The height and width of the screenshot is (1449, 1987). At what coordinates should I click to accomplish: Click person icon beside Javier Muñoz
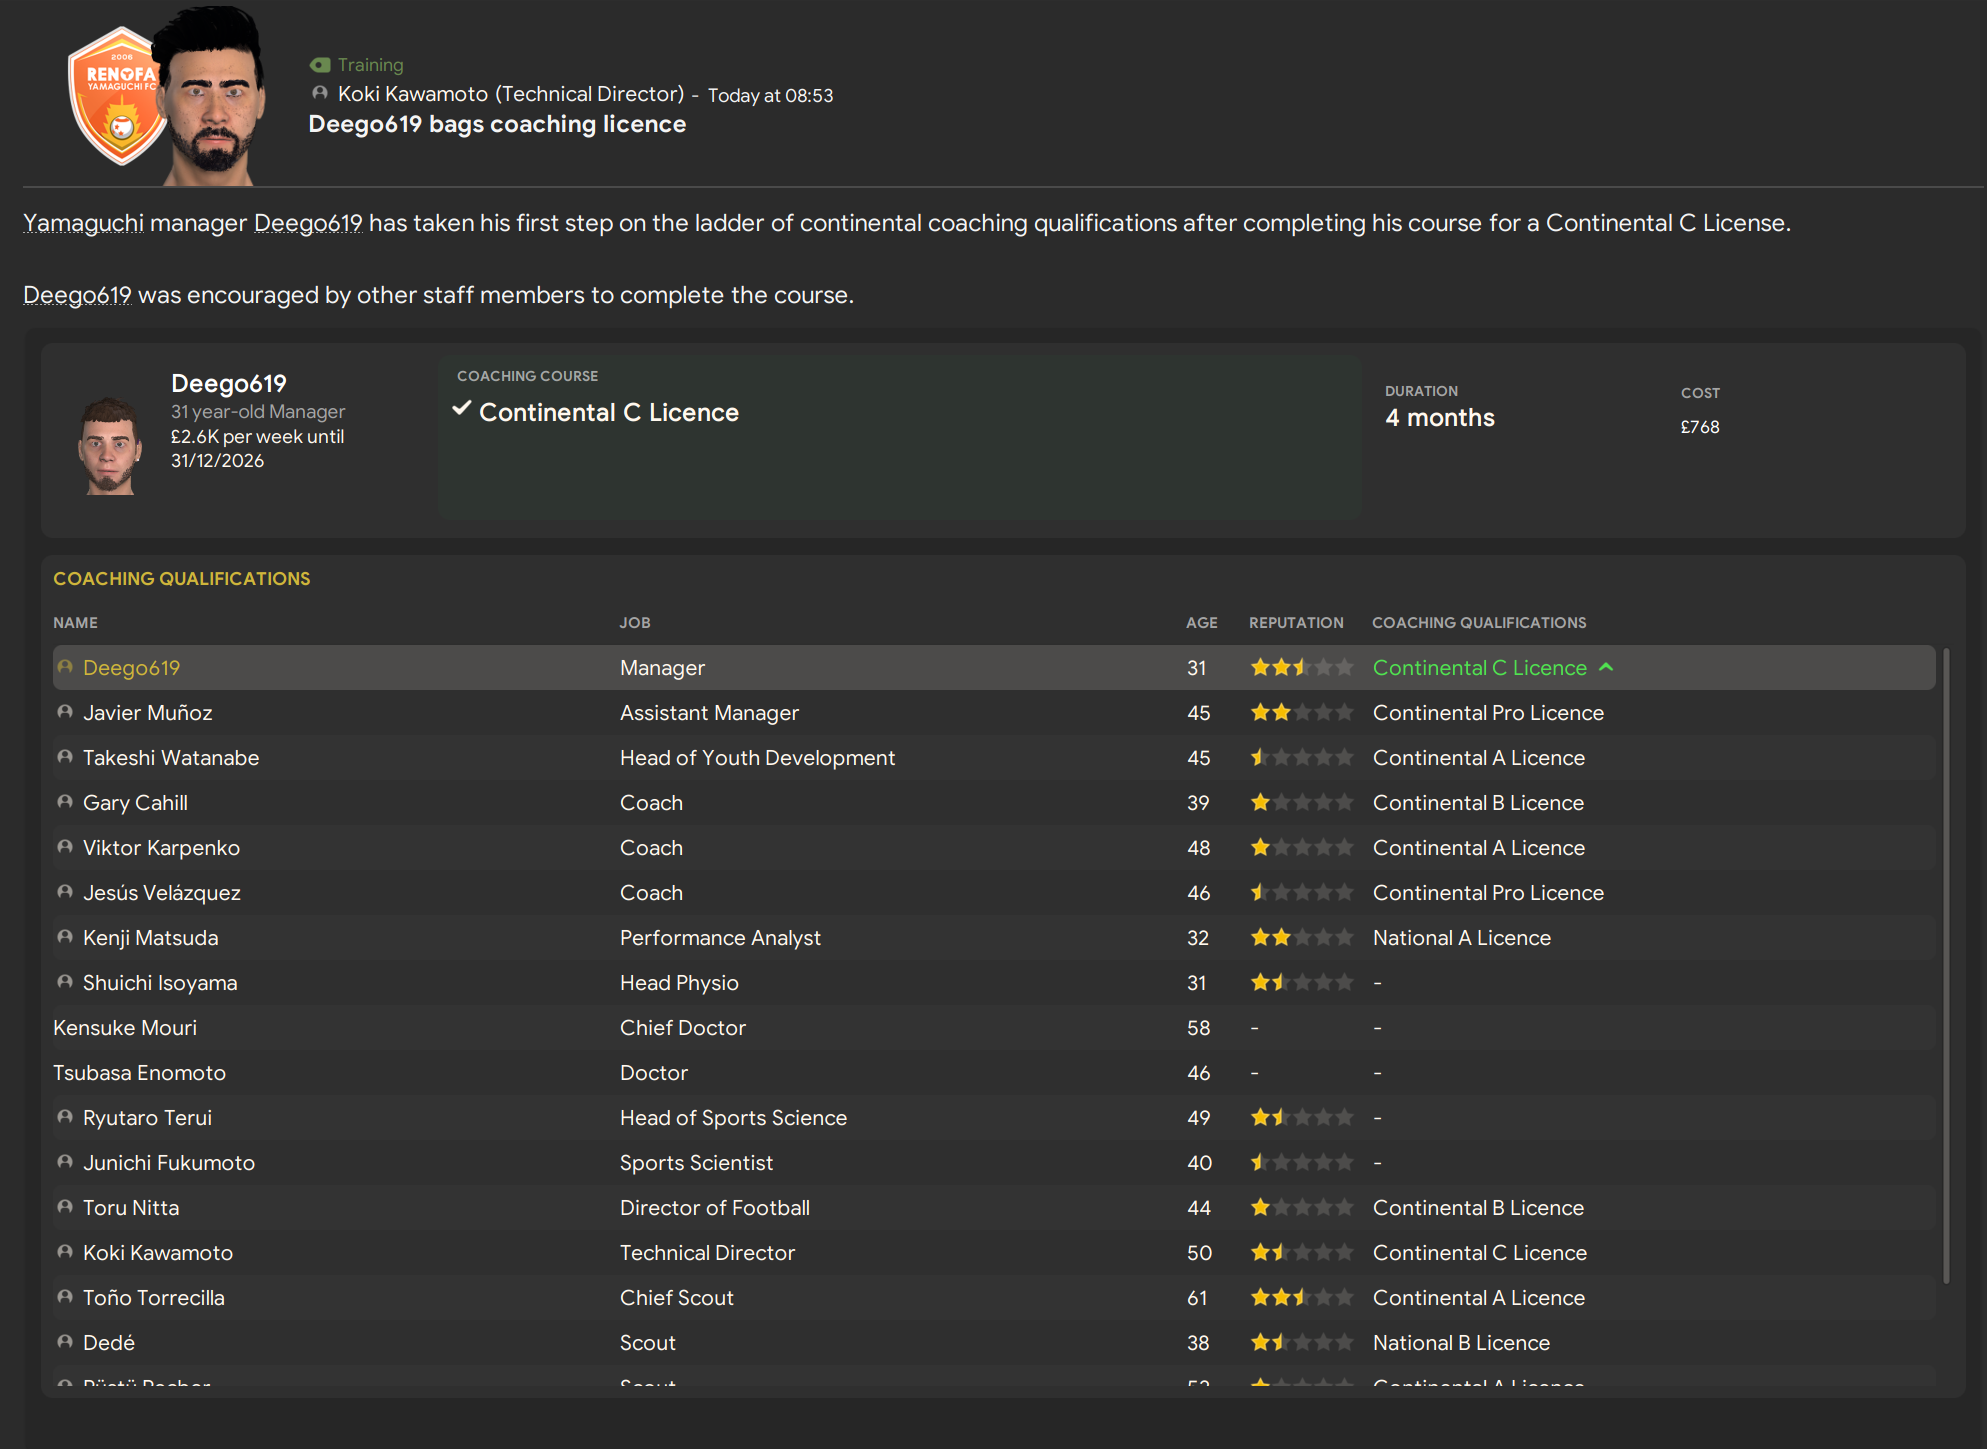(x=65, y=712)
